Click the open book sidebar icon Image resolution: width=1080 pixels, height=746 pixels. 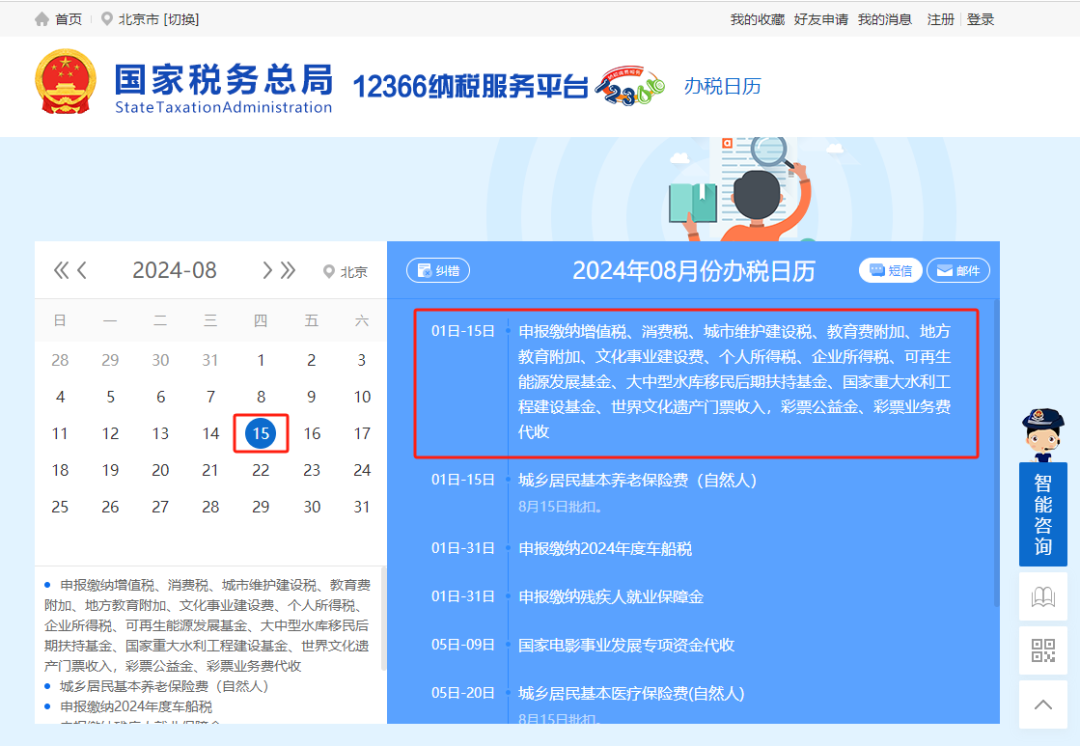click(1043, 597)
